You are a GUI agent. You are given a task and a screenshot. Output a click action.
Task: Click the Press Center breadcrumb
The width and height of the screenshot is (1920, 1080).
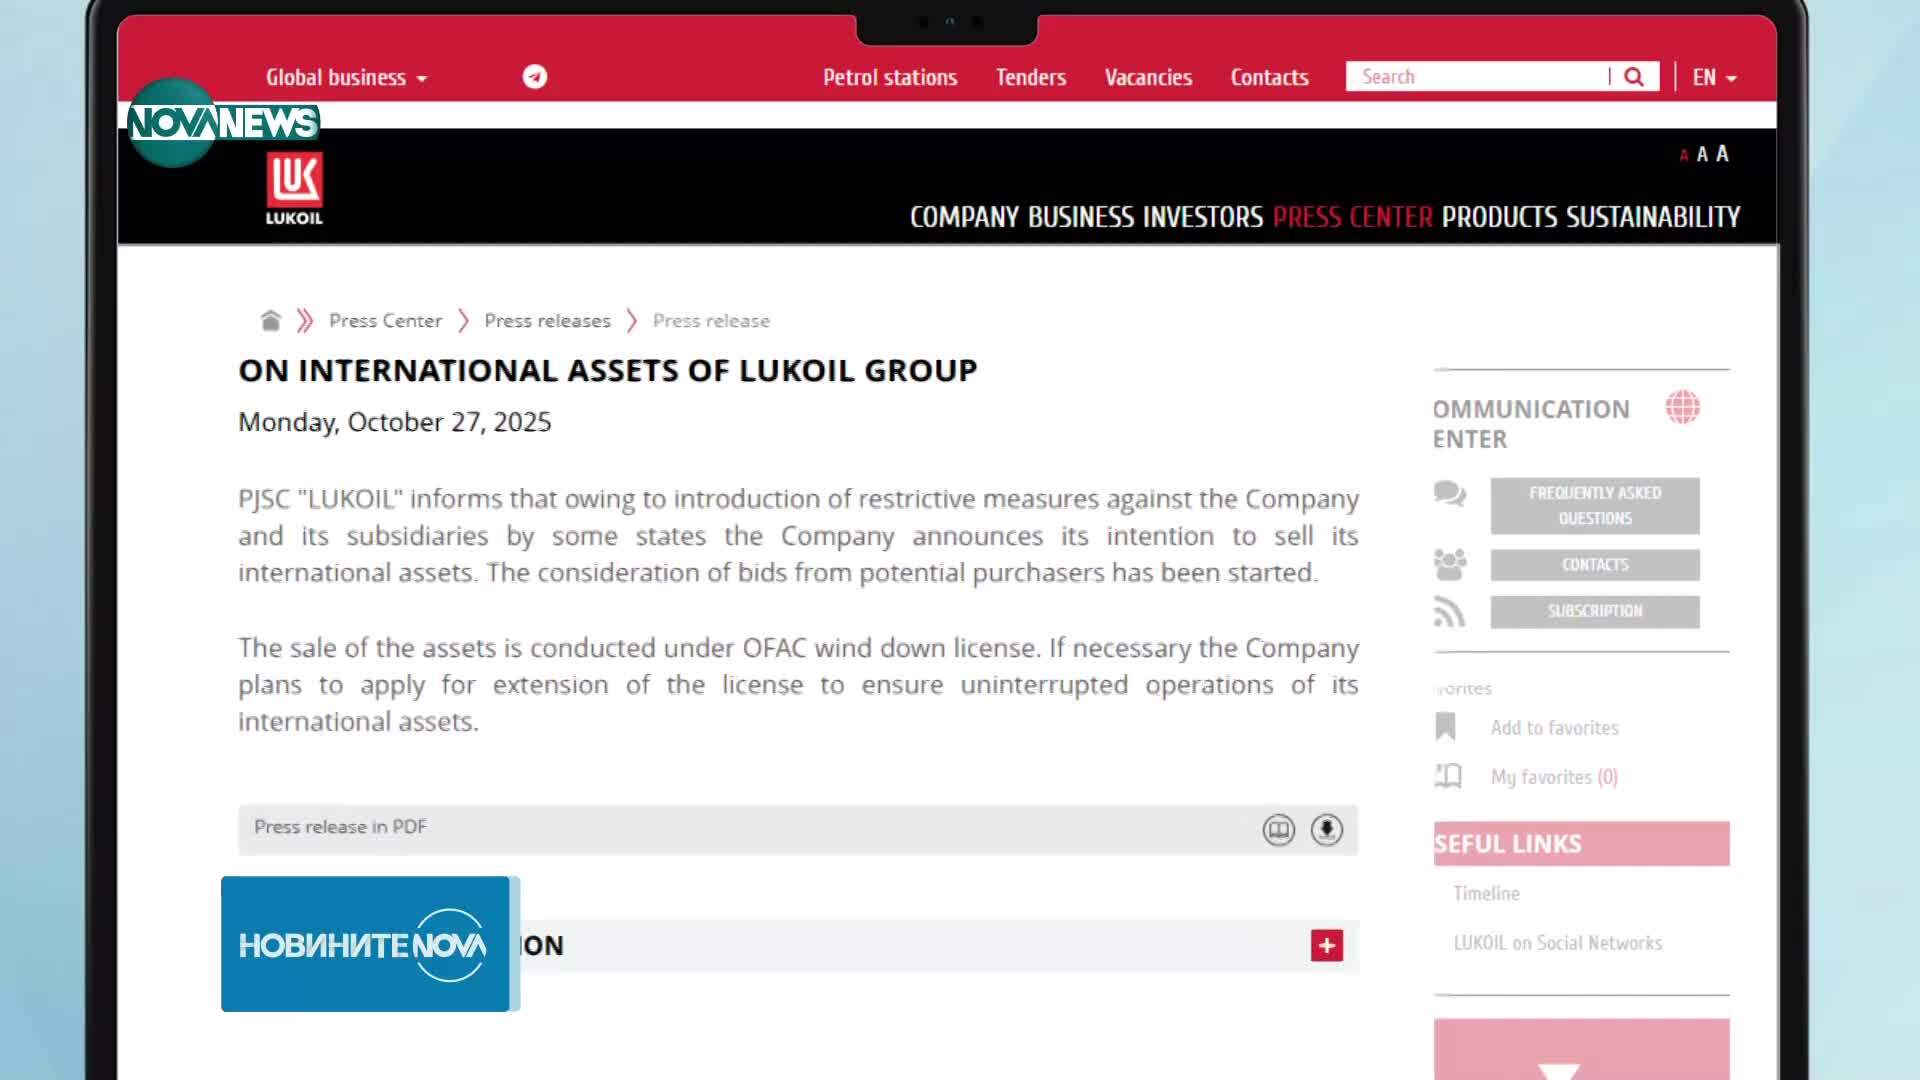(x=385, y=321)
